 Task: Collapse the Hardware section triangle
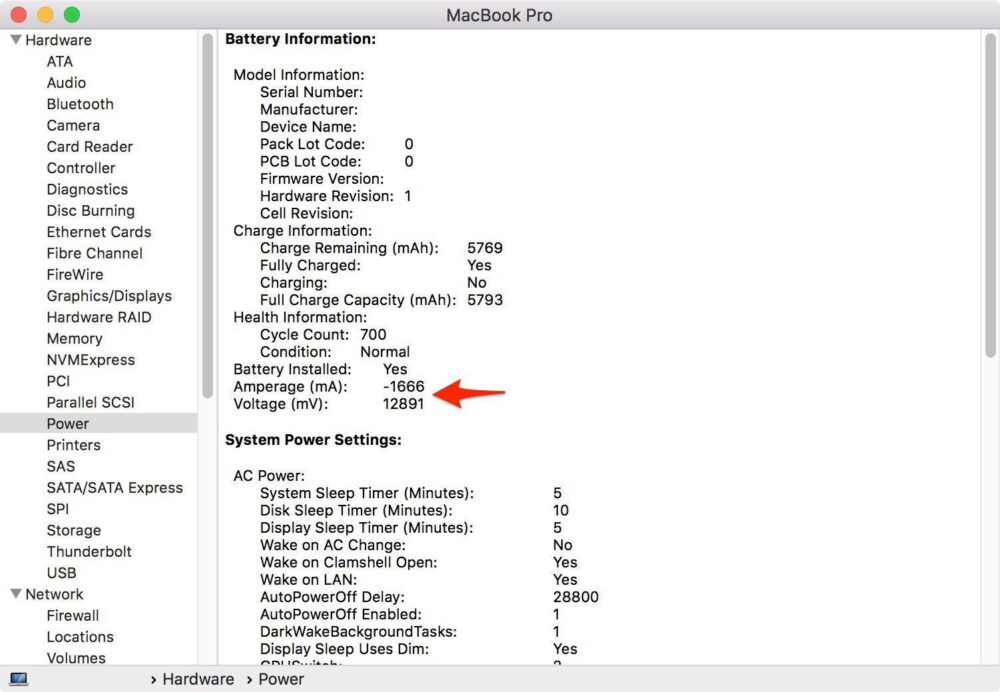(15, 40)
